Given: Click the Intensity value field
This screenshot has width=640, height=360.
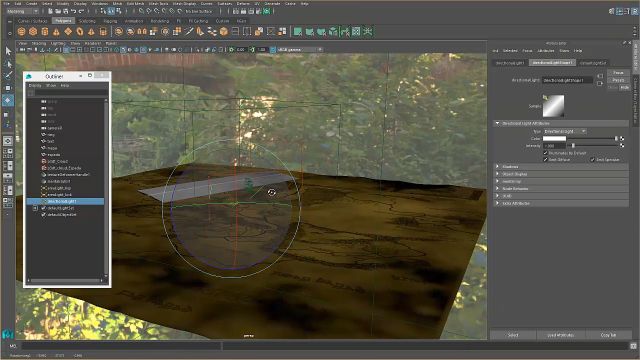Looking at the screenshot, I should coord(554,145).
